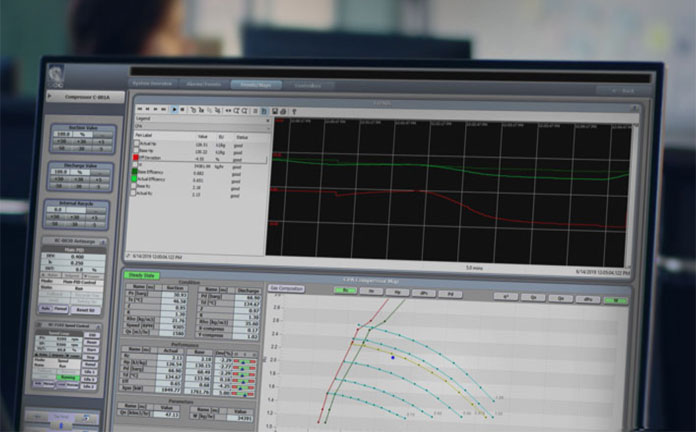
Task: Click the second magnifier zoom icon
Action: (x=244, y=110)
